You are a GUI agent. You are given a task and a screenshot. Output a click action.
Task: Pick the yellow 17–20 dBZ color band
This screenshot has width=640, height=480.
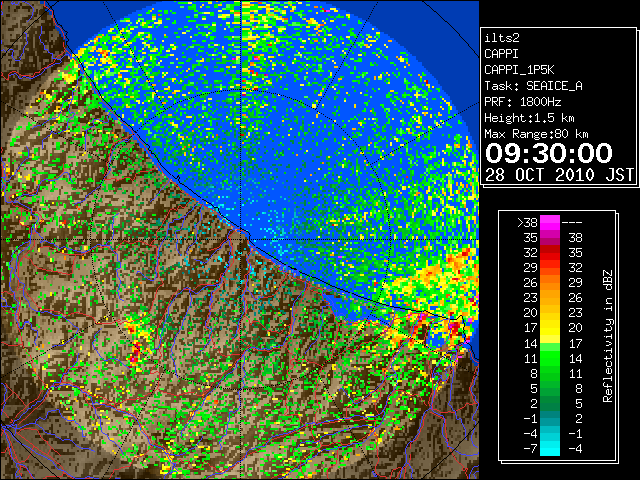pos(550,328)
